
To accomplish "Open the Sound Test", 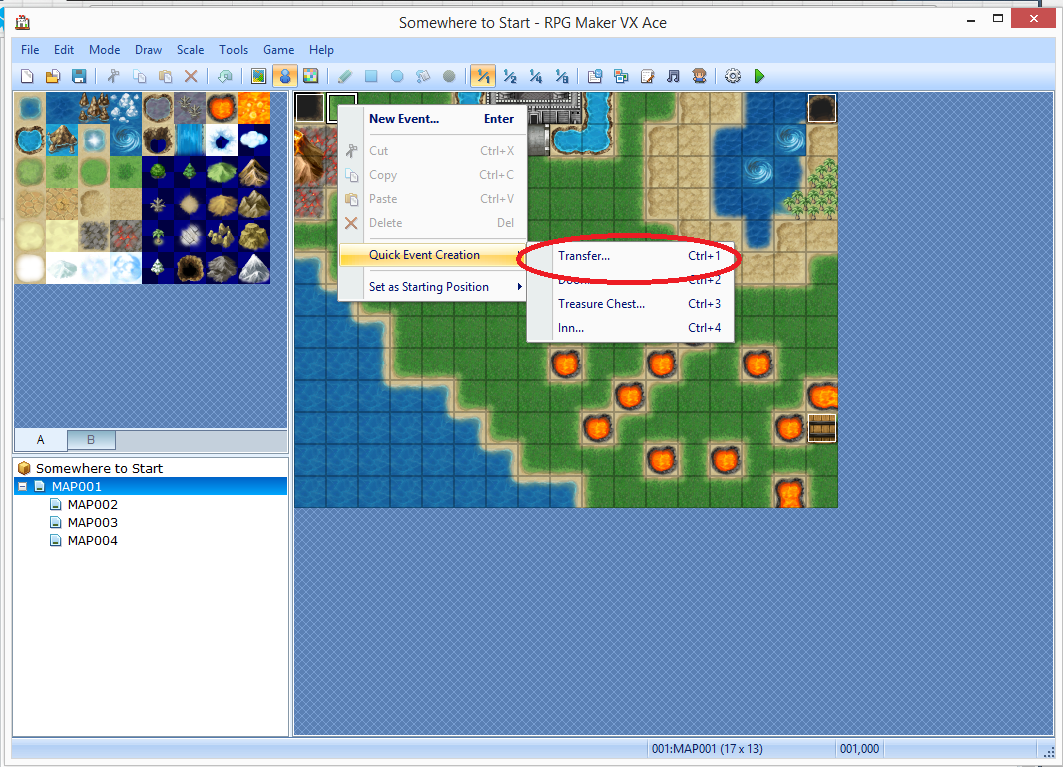I will click(672, 76).
